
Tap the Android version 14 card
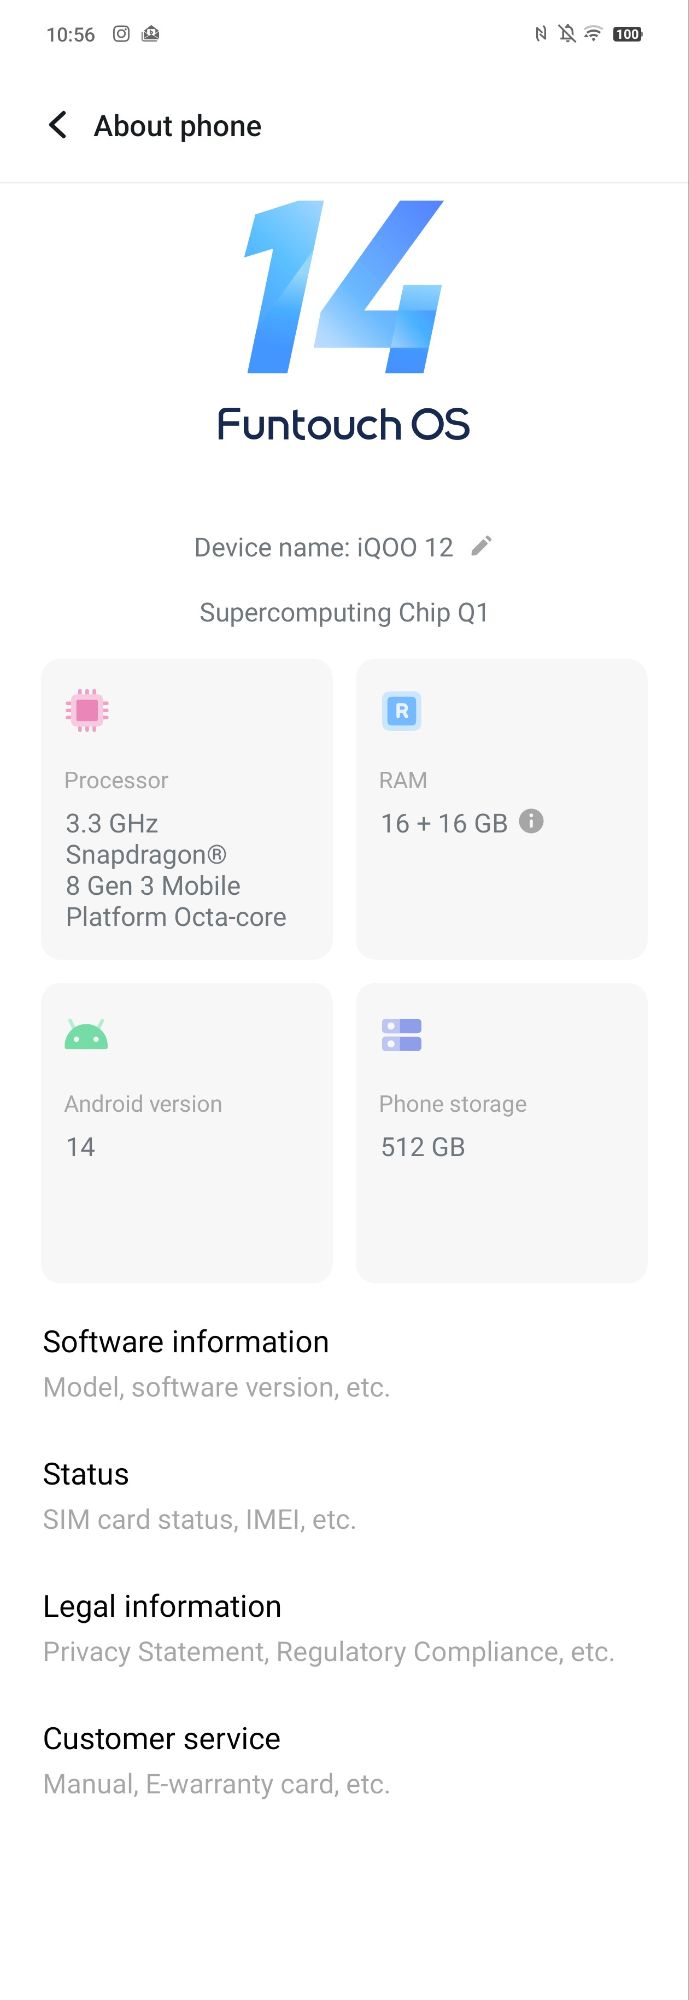187,1133
